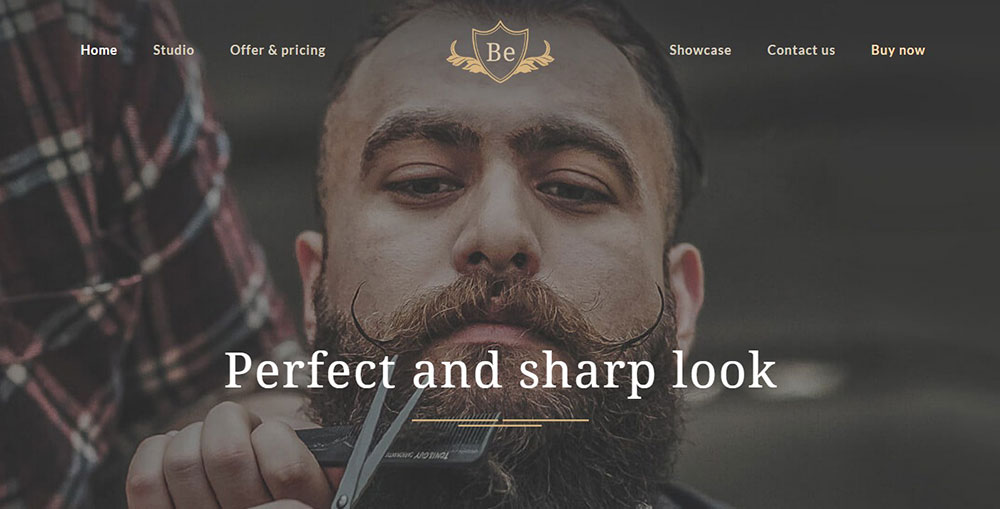Go to the Home menu item
Viewport: 1000px width, 509px height.
tap(99, 50)
